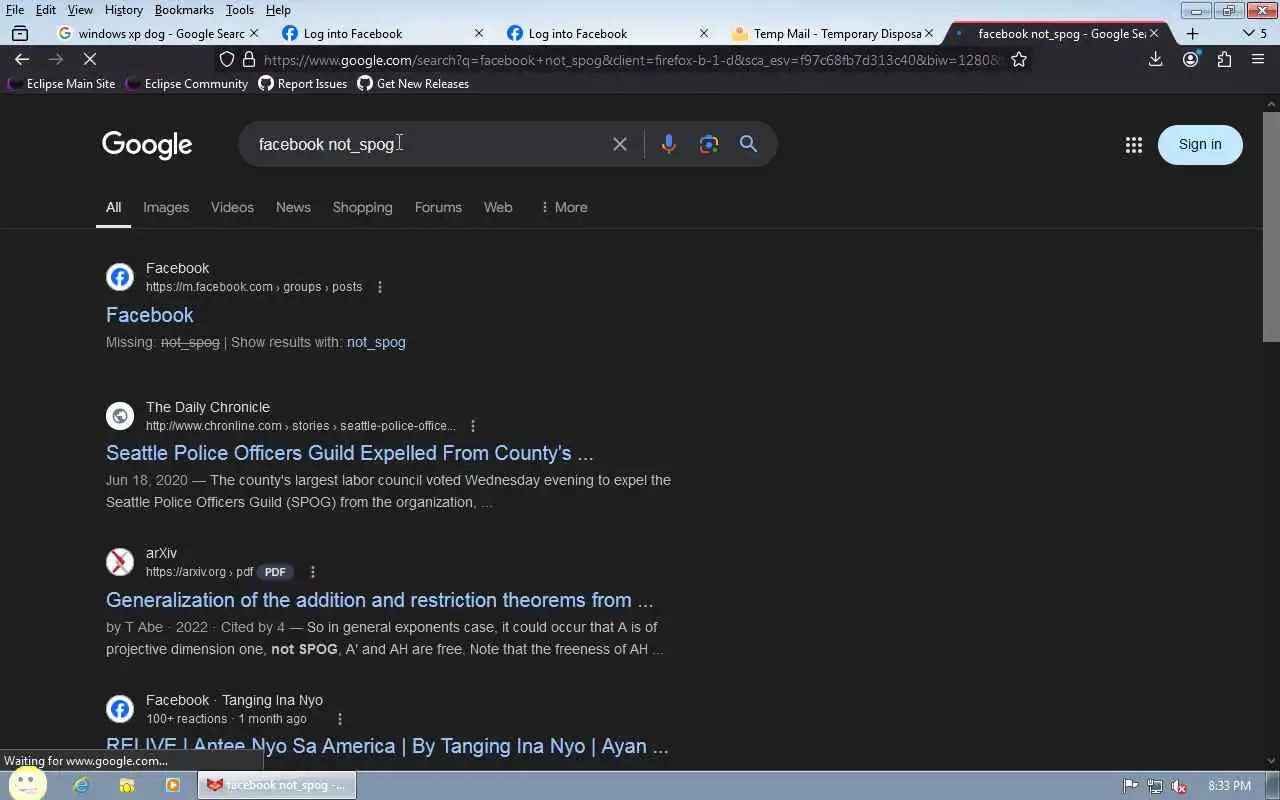Open the media player taskbar icon
1280x800 pixels.
173,785
